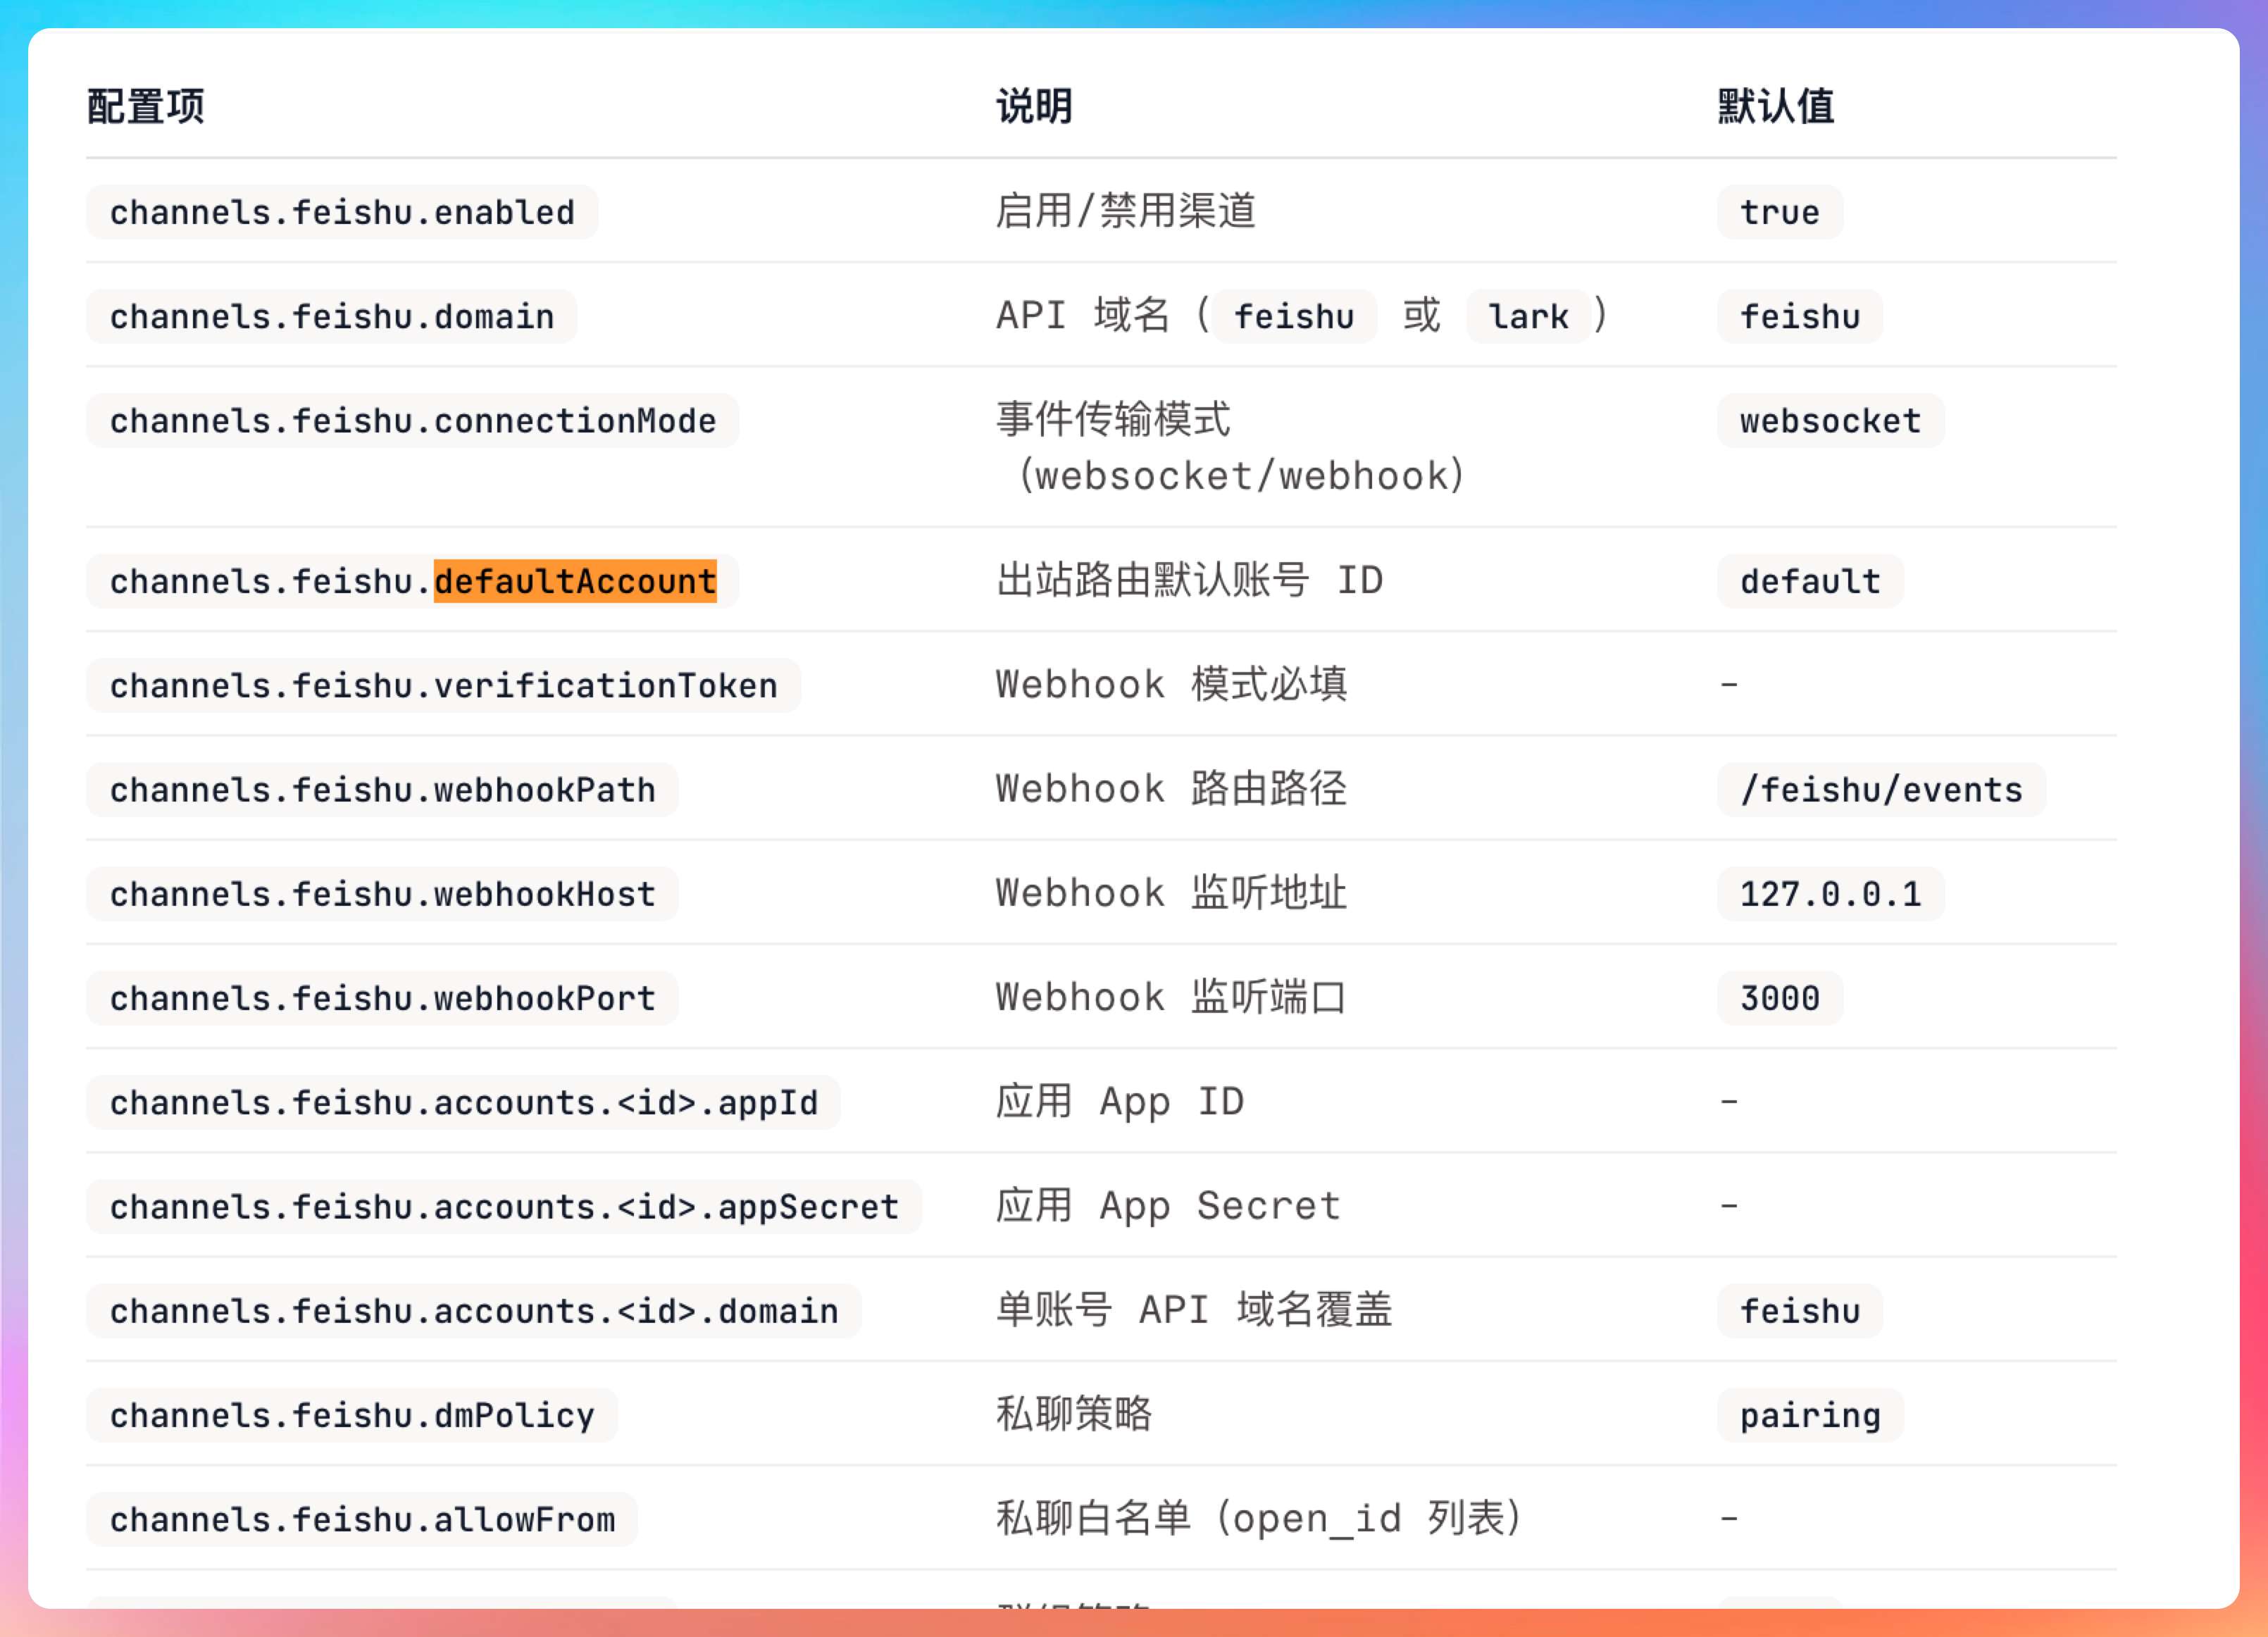Viewport: 2268px width, 1637px height.
Task: Click the 配置项 column header
Action: click(146, 106)
